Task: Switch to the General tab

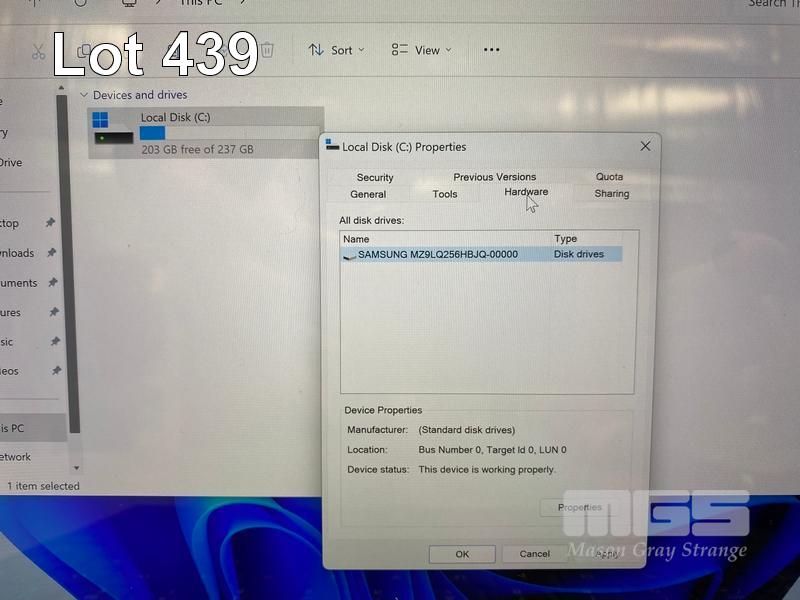Action: tap(368, 194)
